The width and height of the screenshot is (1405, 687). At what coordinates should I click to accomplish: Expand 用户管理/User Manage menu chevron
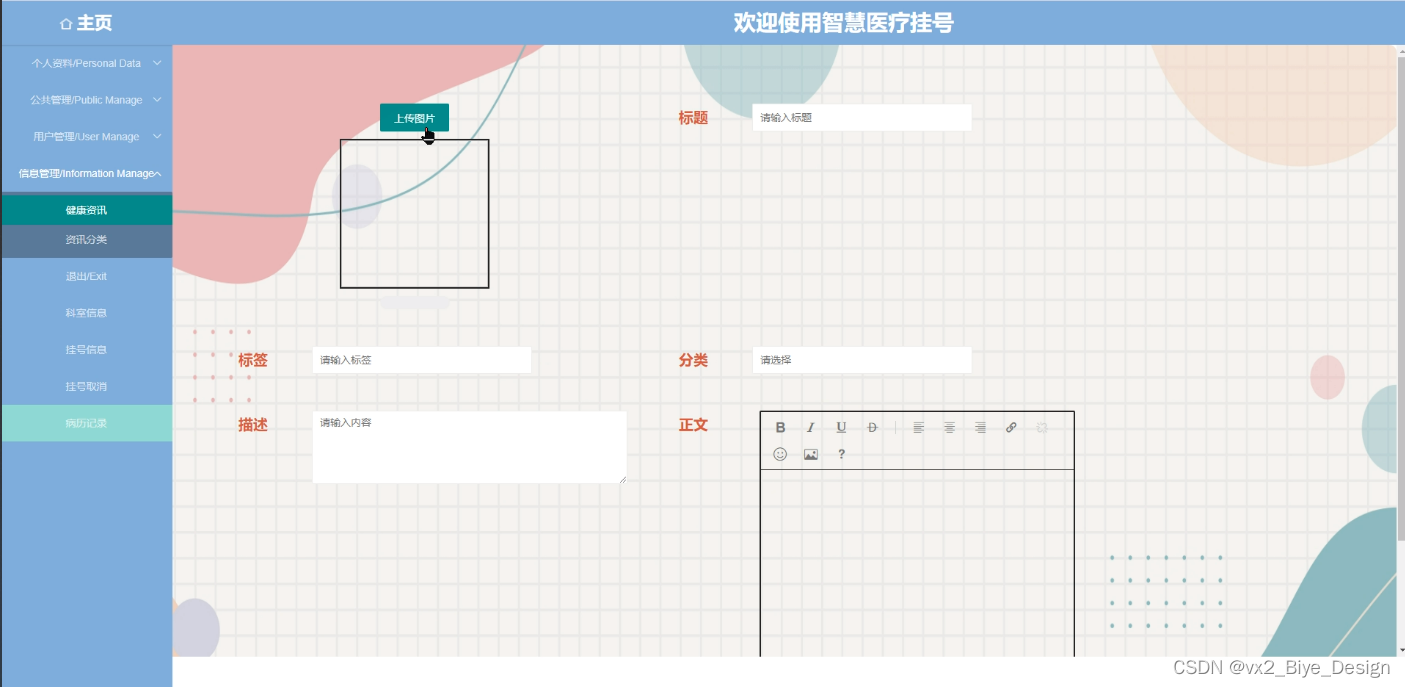157,137
